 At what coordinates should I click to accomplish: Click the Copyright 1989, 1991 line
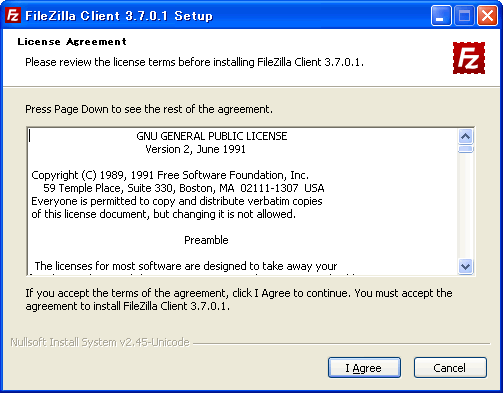[170, 175]
